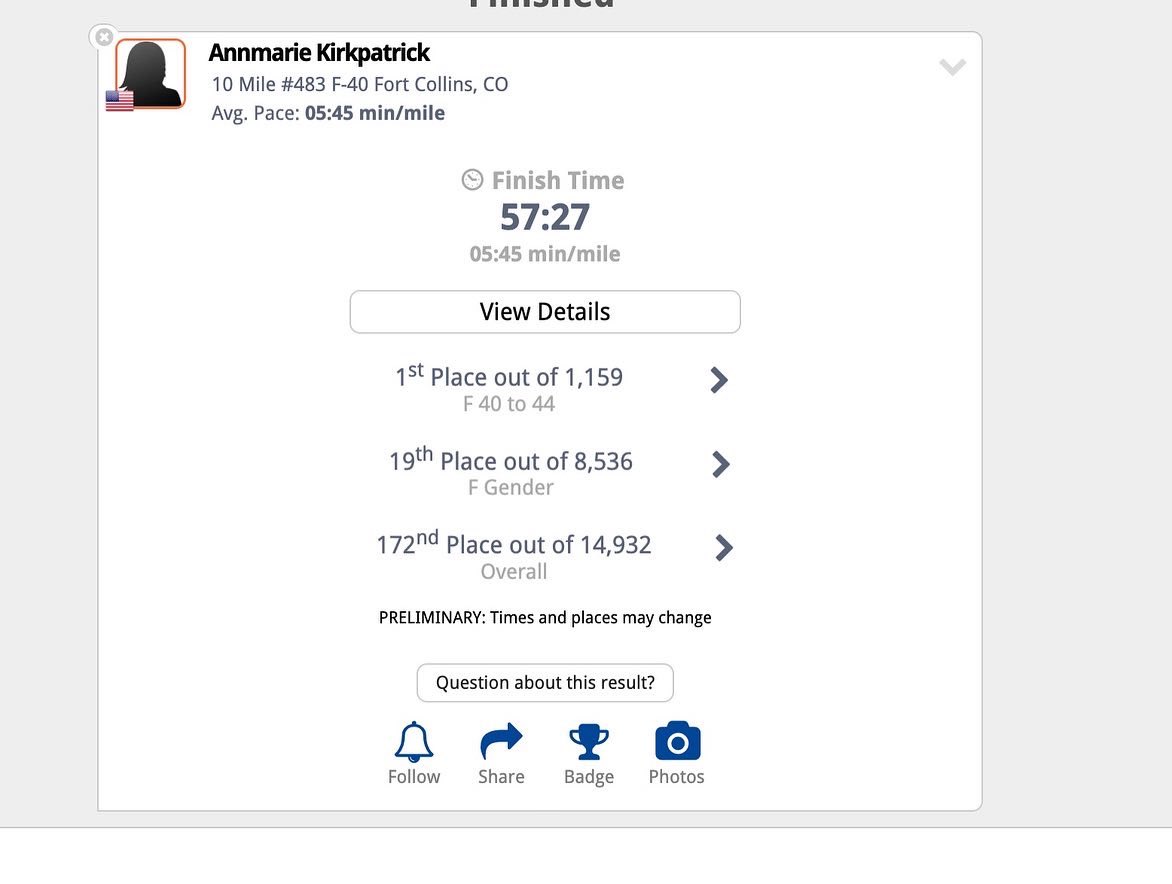Click the 57:27 finish time value

pyautogui.click(x=545, y=216)
